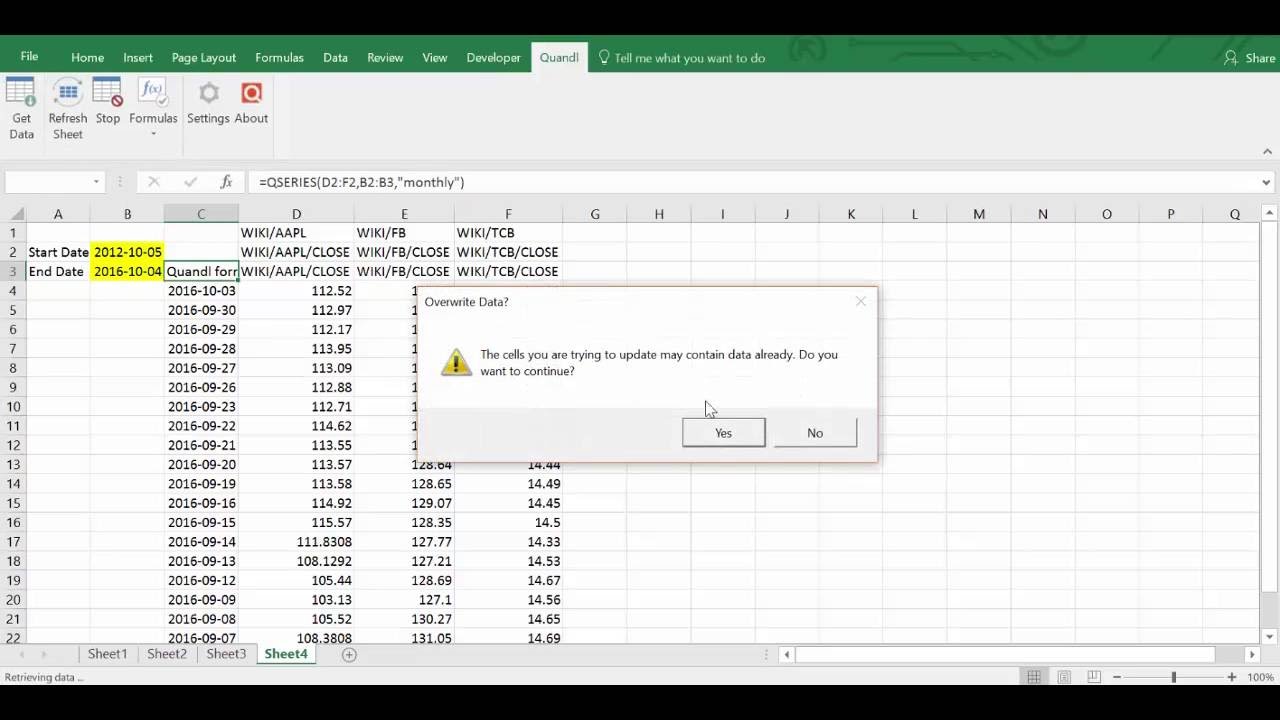
Task: Click the Page Layout view icon
Action: point(1062,677)
